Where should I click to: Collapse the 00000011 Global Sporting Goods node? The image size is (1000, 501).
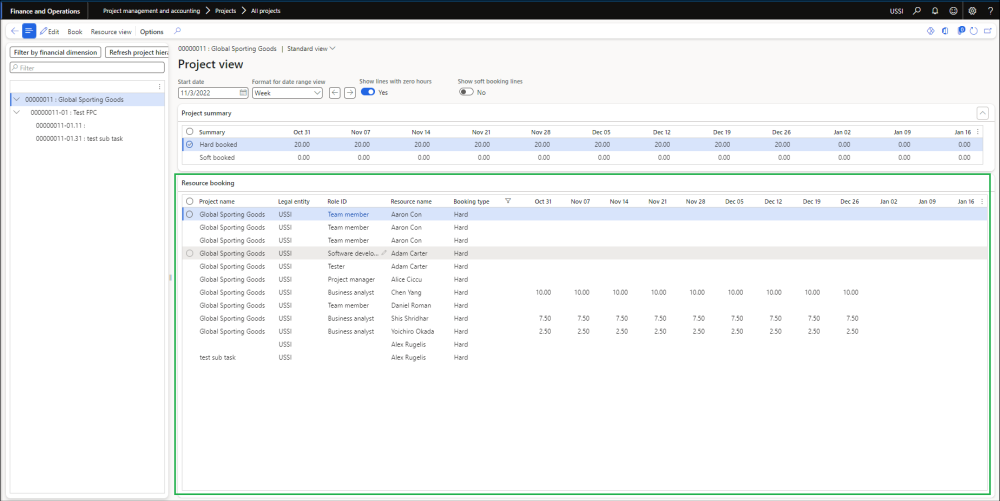17,100
